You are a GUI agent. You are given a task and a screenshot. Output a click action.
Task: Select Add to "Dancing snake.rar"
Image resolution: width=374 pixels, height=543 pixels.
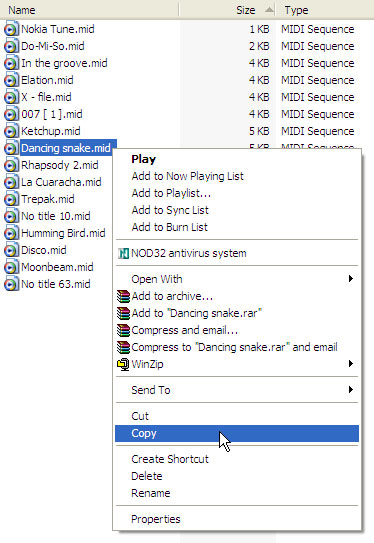(x=237, y=313)
